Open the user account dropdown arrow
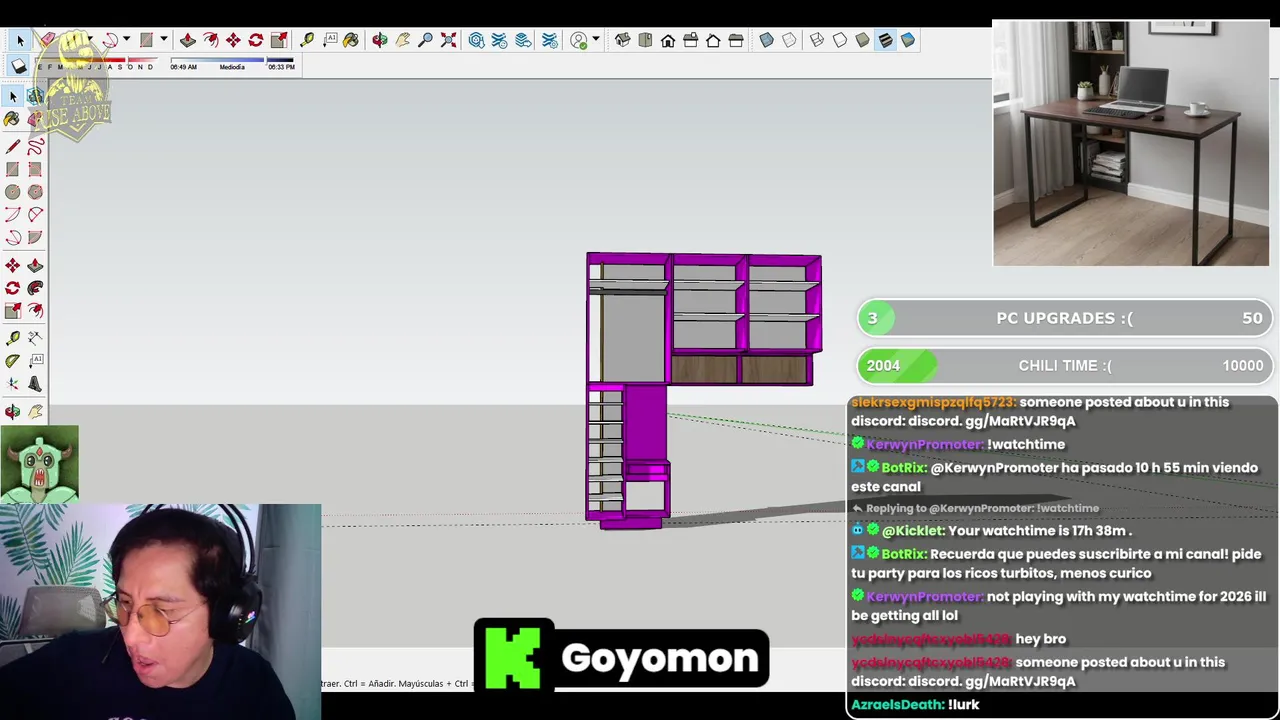 (596, 40)
